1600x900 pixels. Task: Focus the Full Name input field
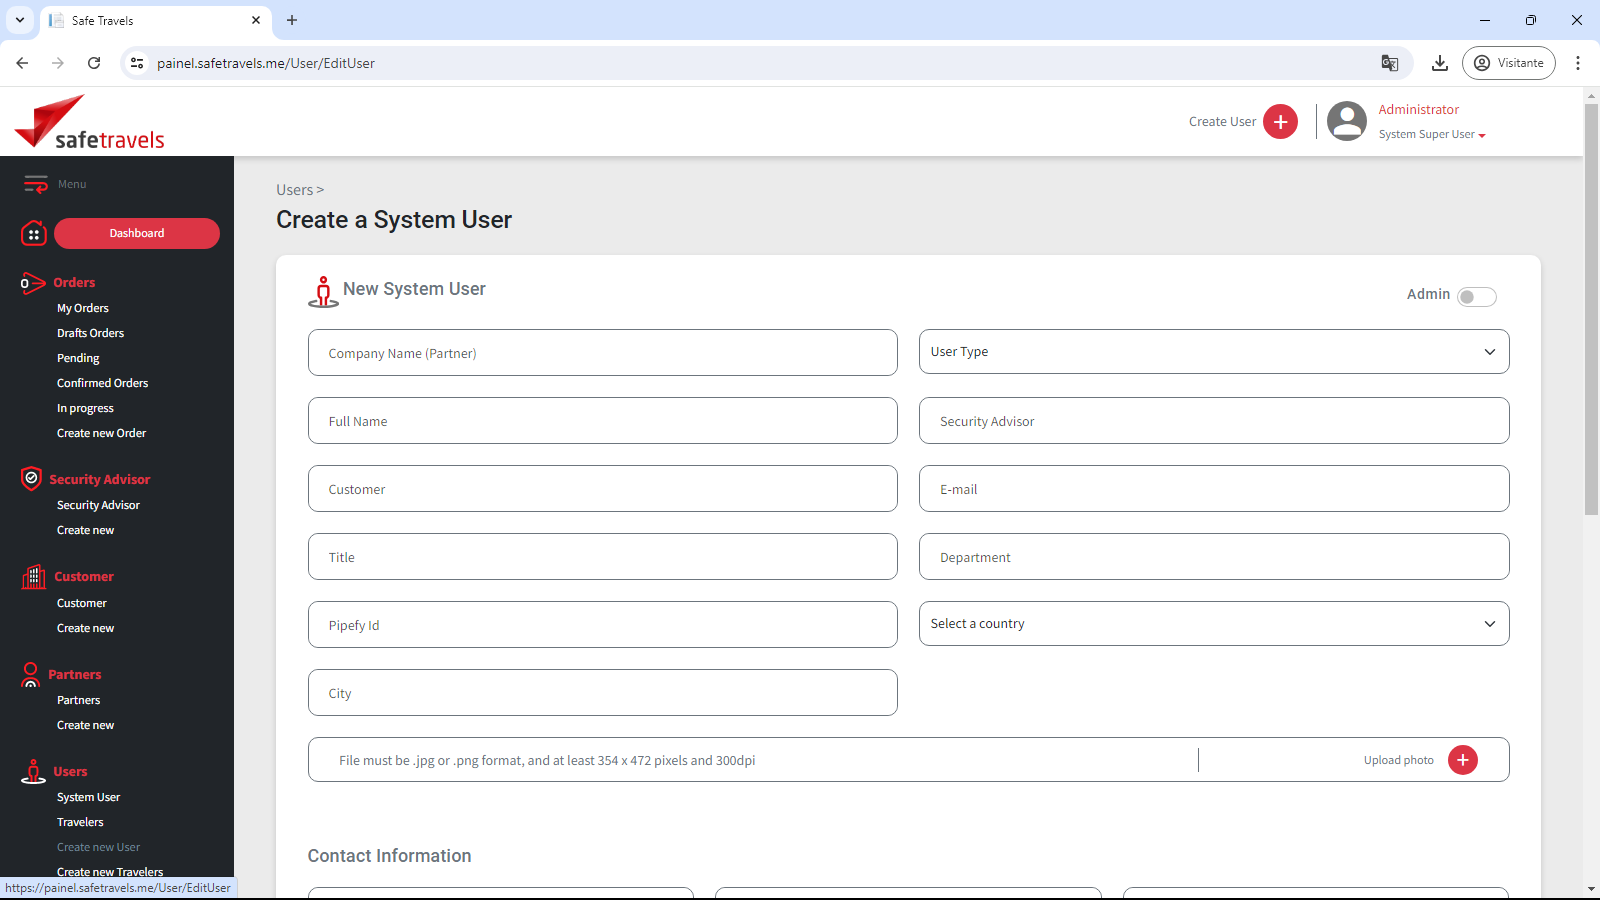pos(602,421)
